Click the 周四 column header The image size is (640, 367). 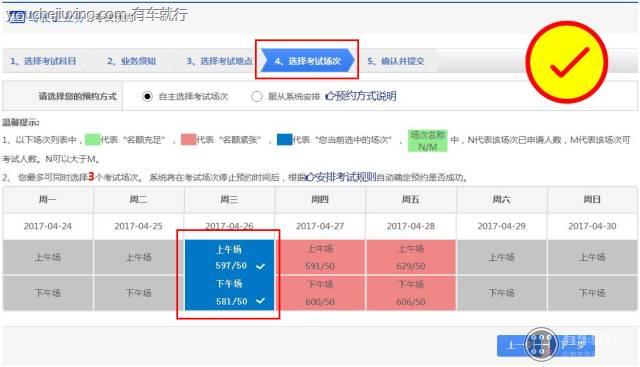click(x=320, y=200)
